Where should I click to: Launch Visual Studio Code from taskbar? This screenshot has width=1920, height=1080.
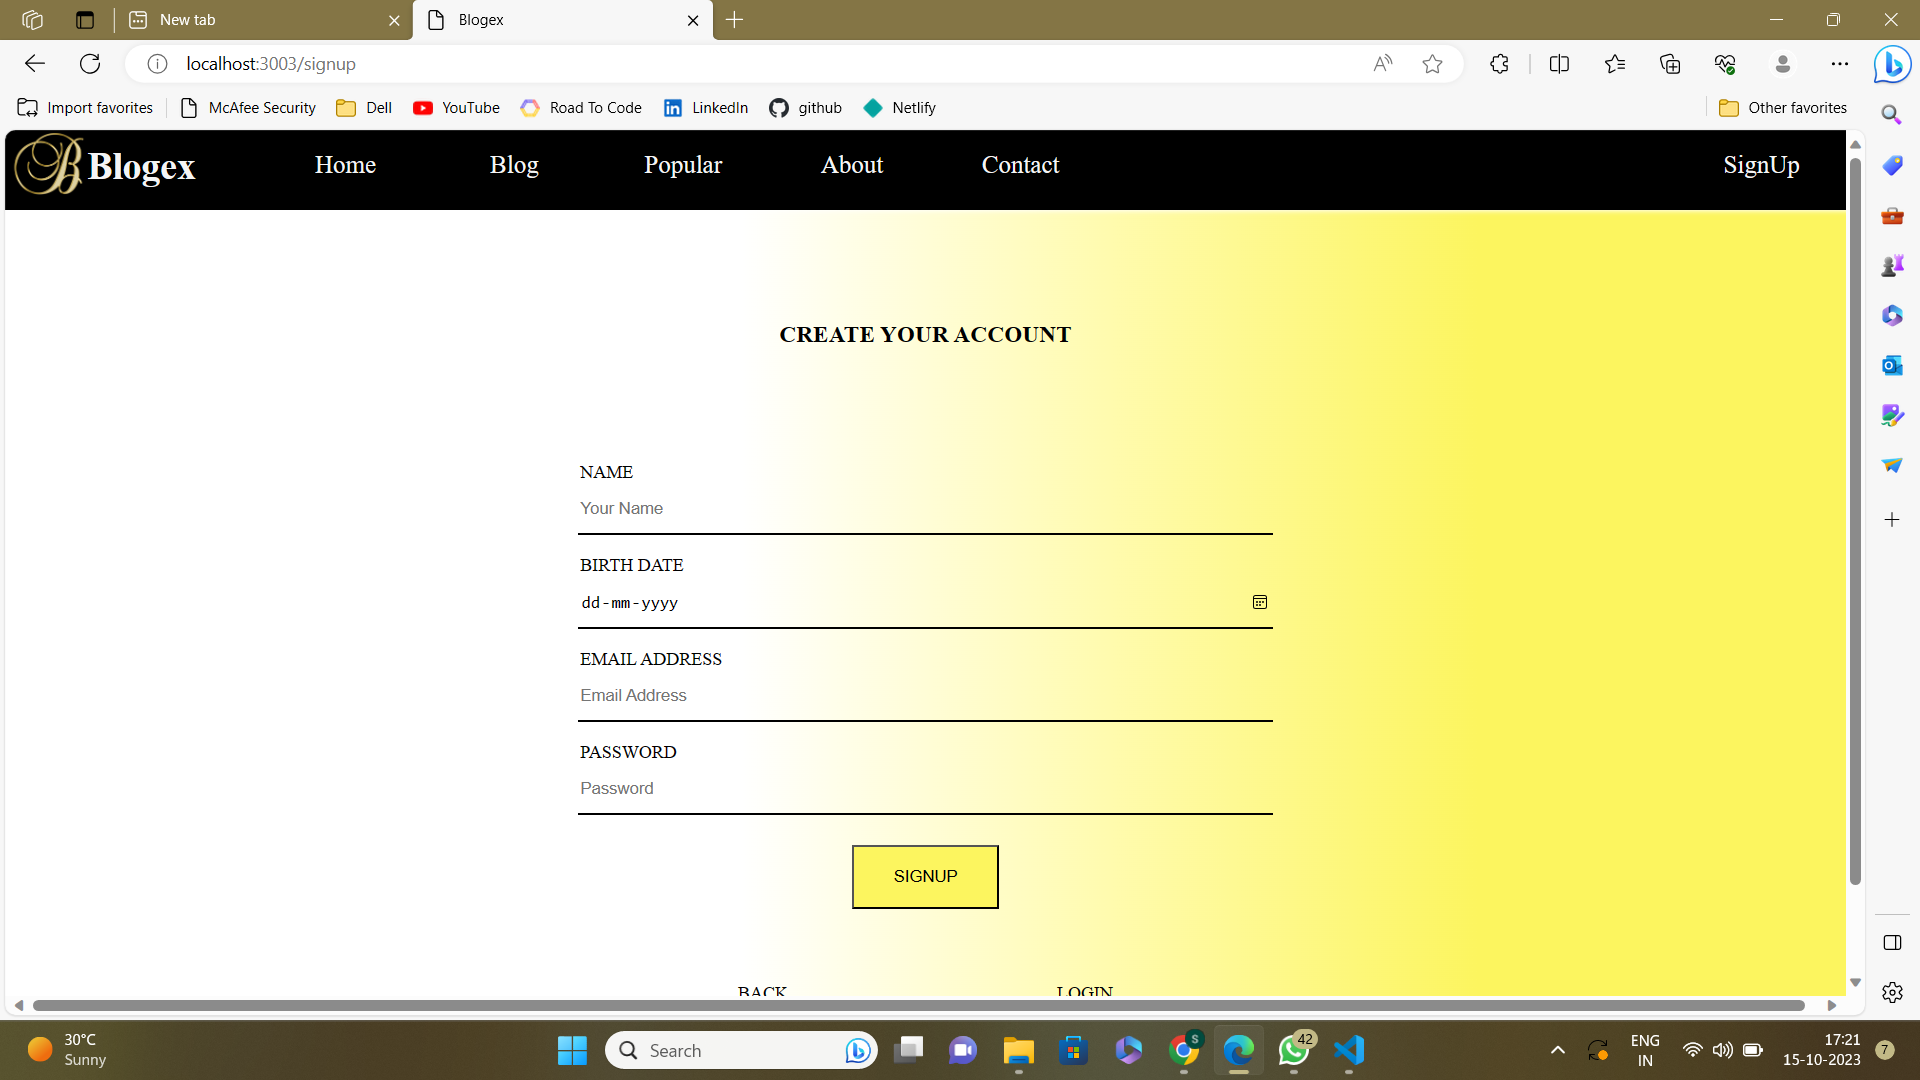1348,1050
